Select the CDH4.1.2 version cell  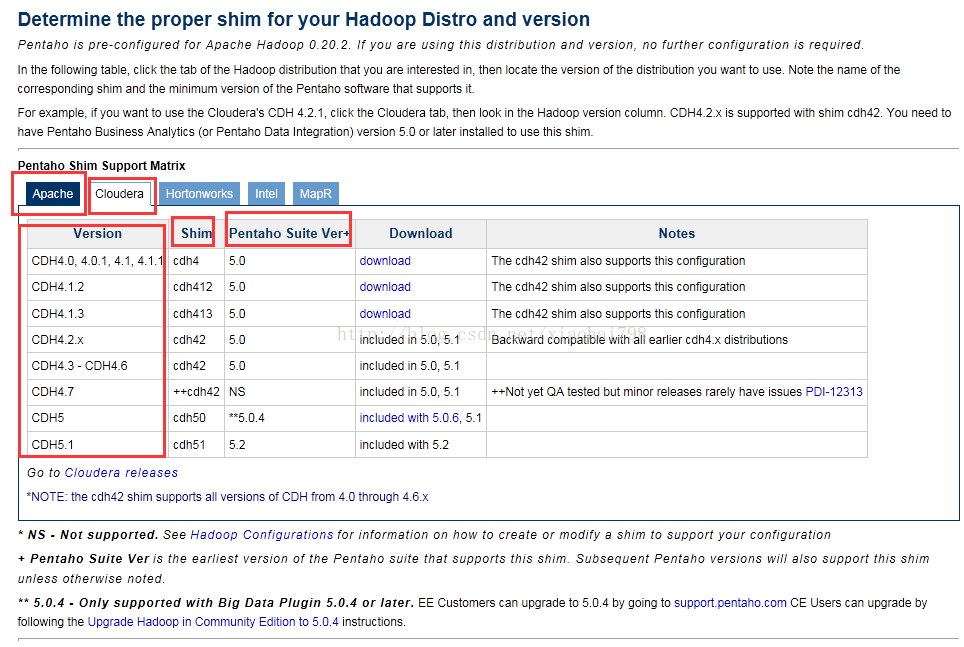(98, 287)
